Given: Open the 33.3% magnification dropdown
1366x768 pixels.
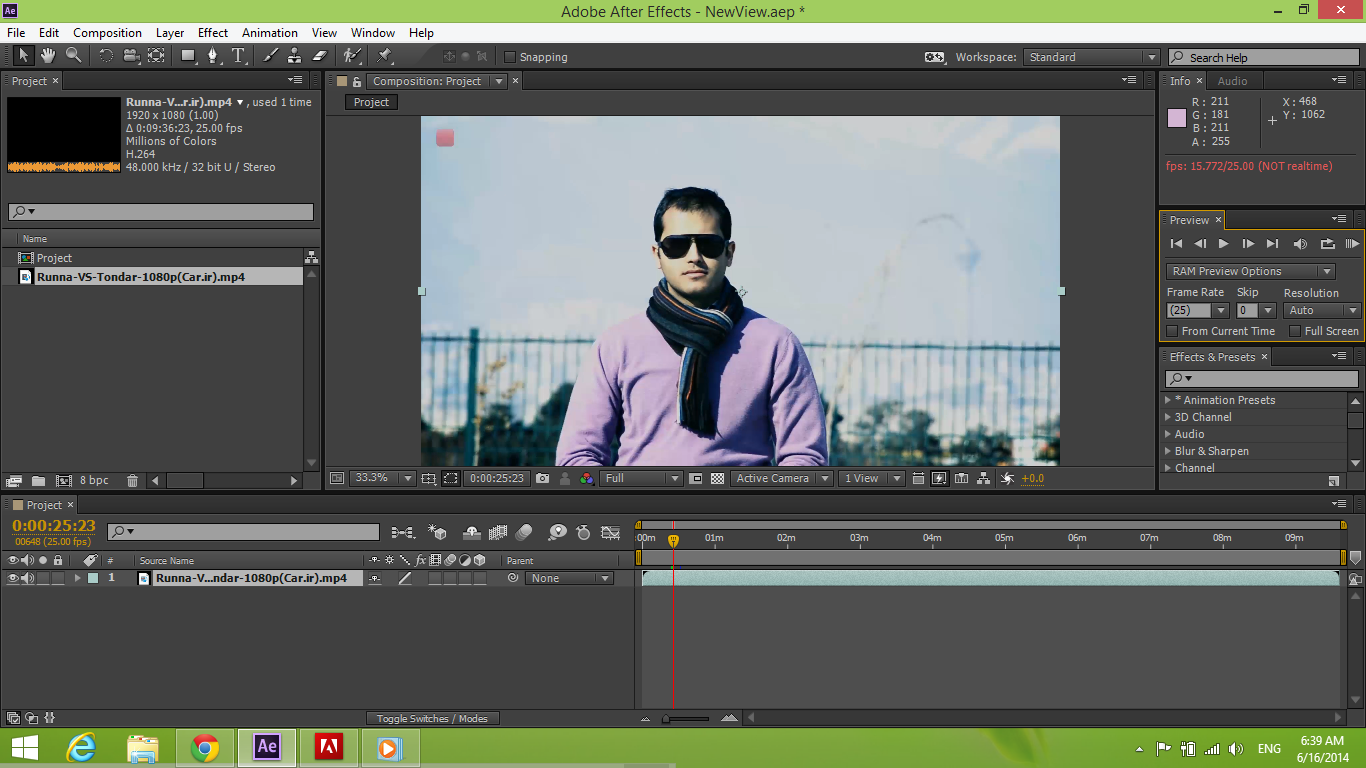Looking at the screenshot, I should point(381,478).
